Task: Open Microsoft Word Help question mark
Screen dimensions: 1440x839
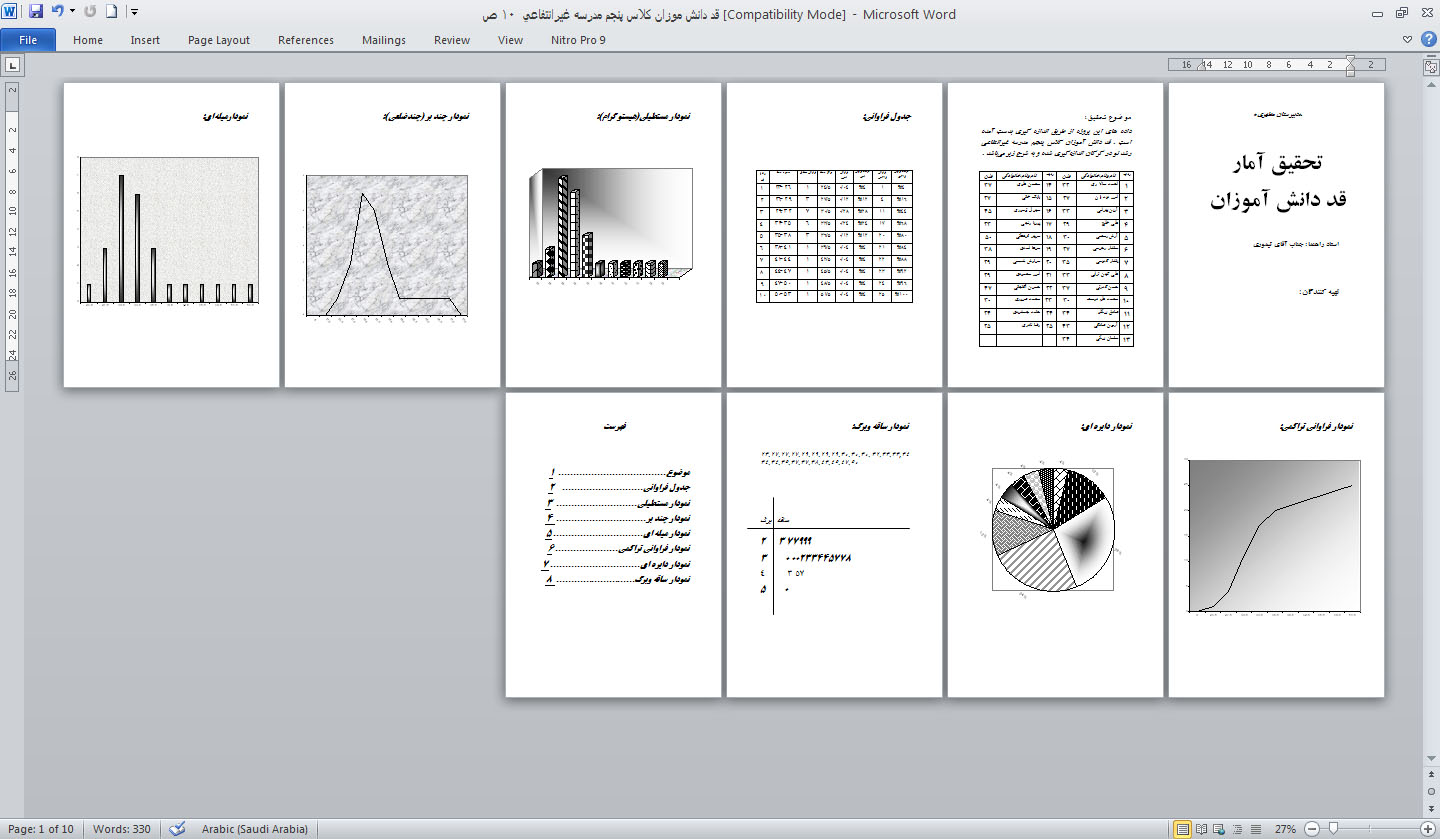Action: click(1428, 40)
